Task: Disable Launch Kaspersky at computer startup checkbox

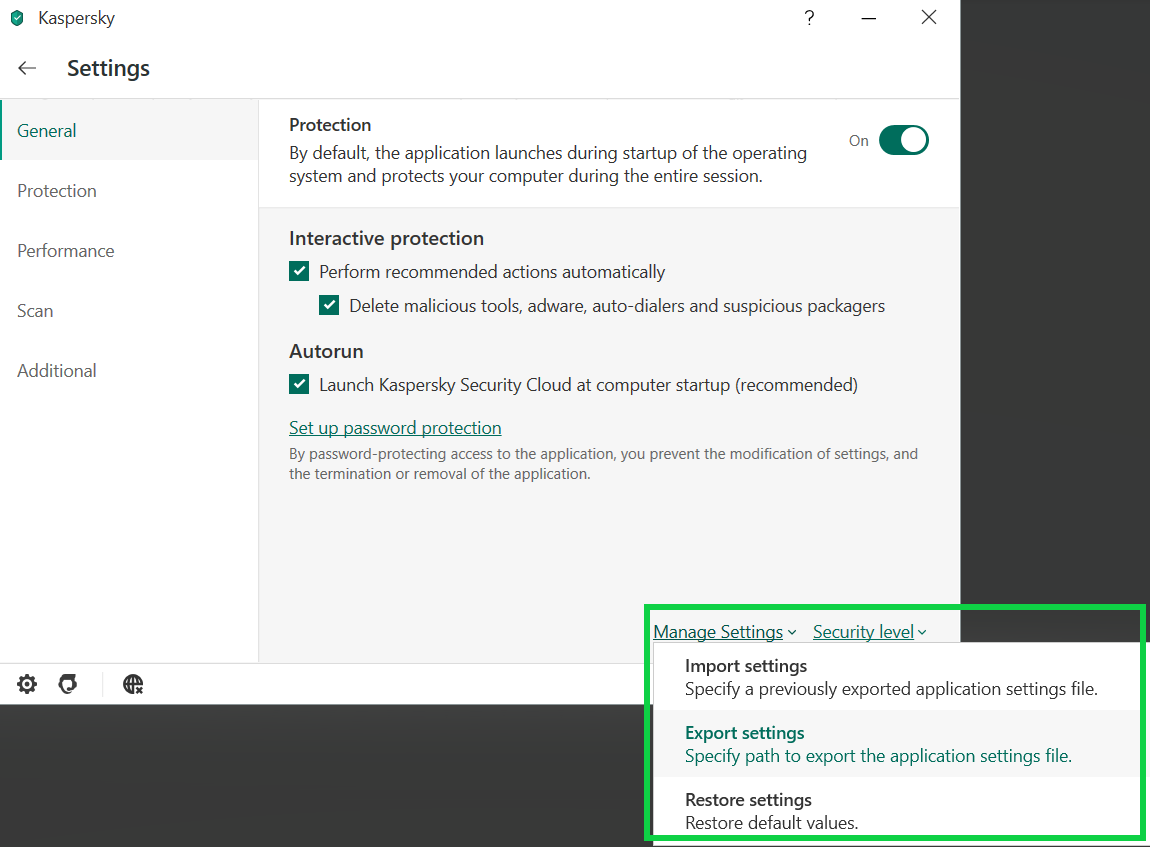Action: click(x=299, y=385)
